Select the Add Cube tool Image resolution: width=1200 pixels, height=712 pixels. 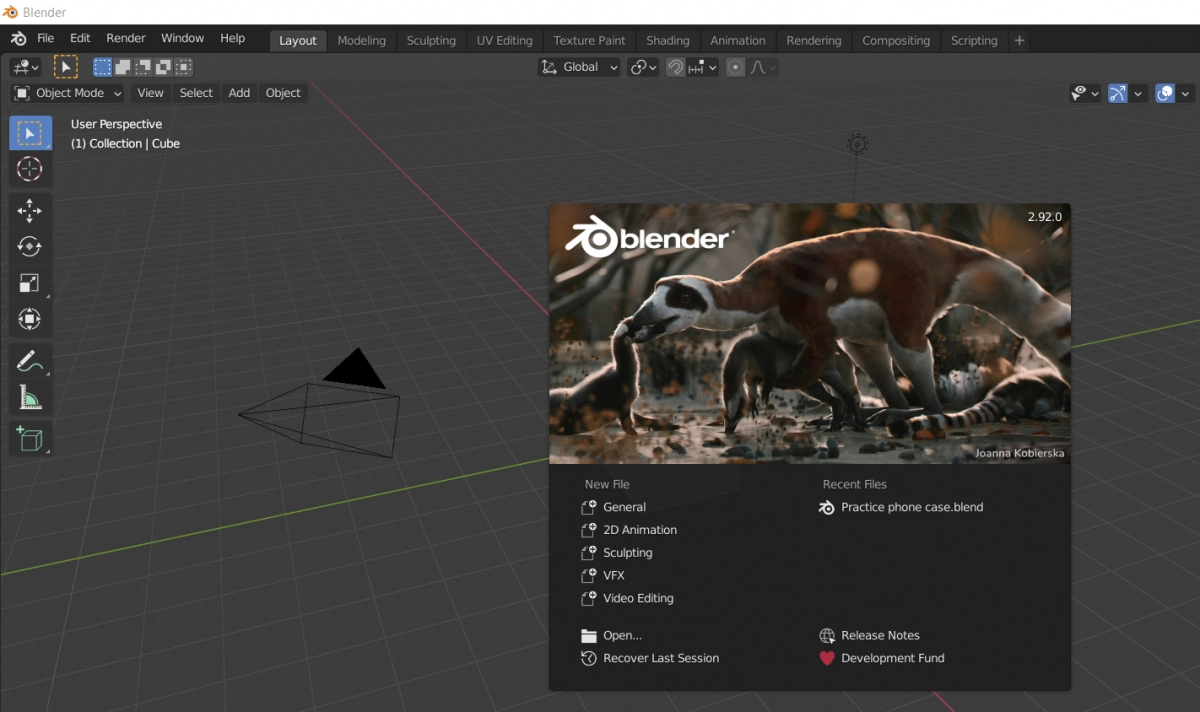(x=30, y=438)
